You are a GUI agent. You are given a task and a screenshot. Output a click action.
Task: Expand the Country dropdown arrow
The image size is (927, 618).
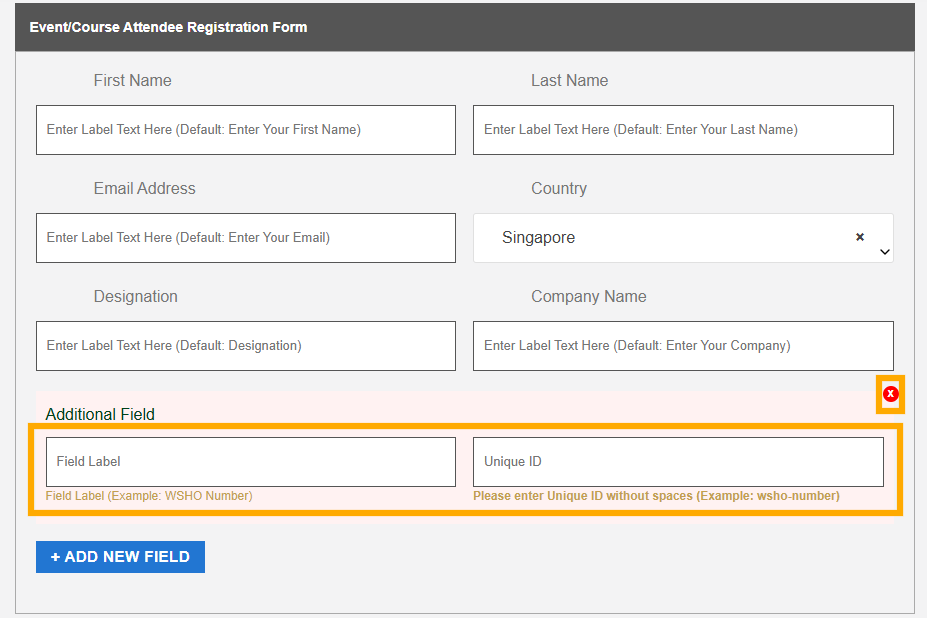click(x=884, y=253)
